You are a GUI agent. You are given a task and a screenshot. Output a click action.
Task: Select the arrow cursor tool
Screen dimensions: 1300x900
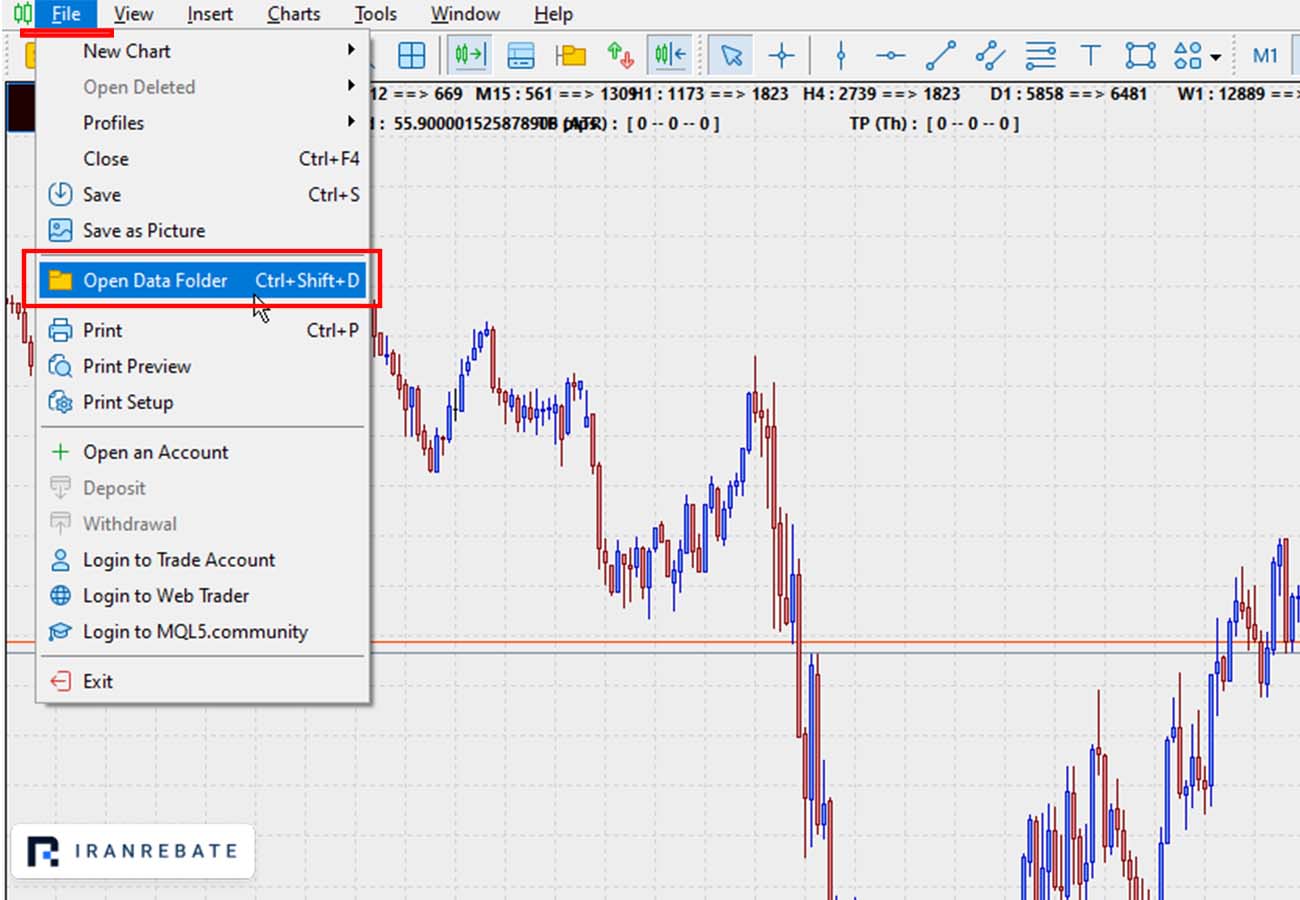coord(732,55)
